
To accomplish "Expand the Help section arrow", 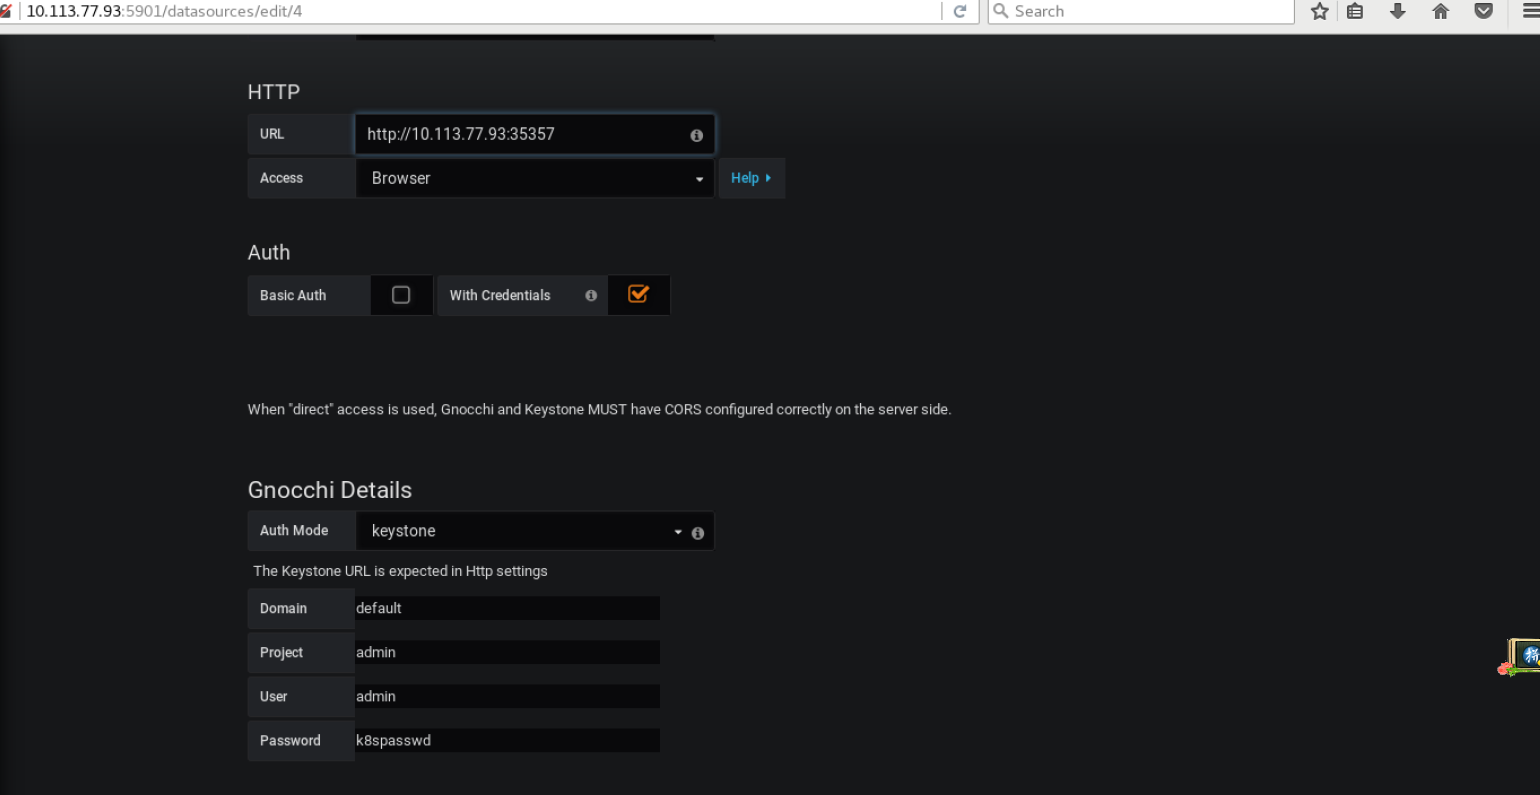I will pos(768,178).
